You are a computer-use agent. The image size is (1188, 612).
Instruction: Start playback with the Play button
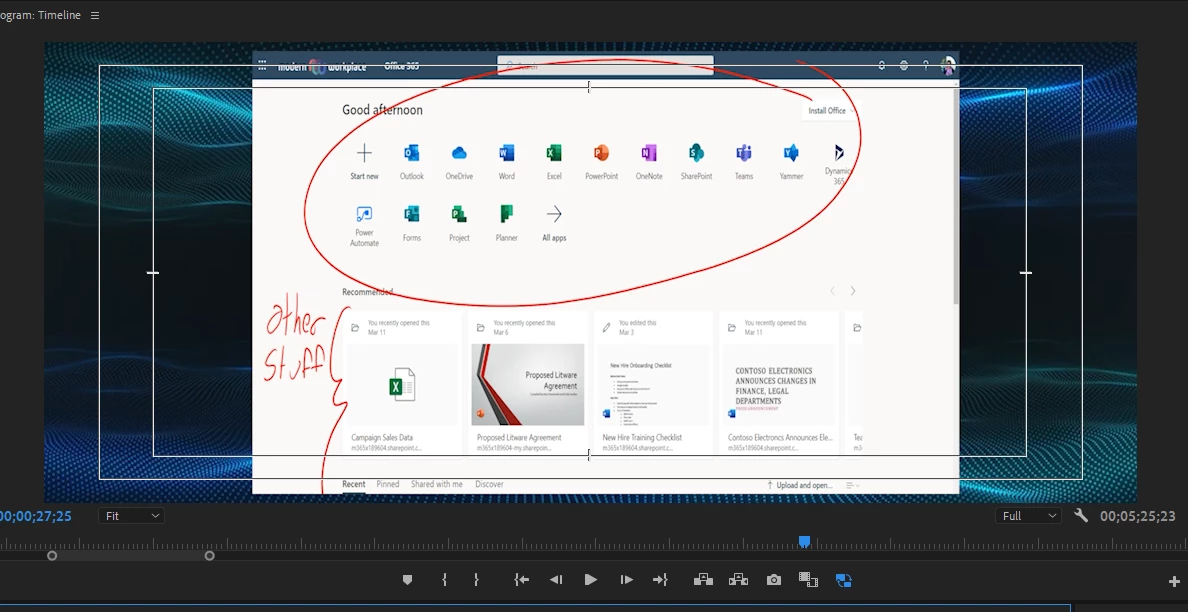(x=591, y=580)
